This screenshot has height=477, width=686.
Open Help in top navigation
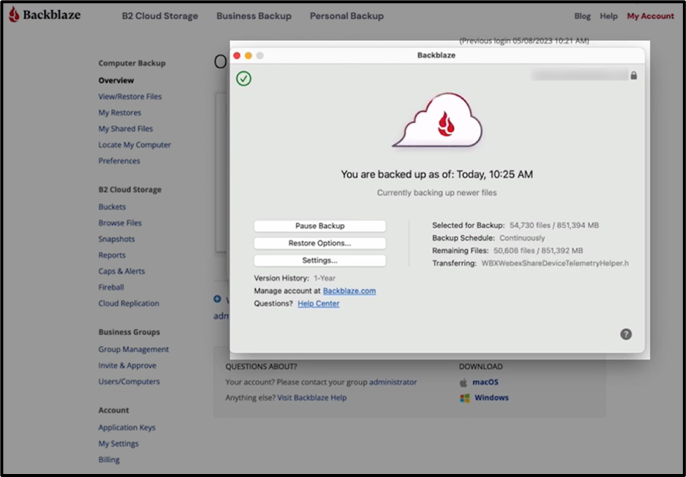coord(609,16)
